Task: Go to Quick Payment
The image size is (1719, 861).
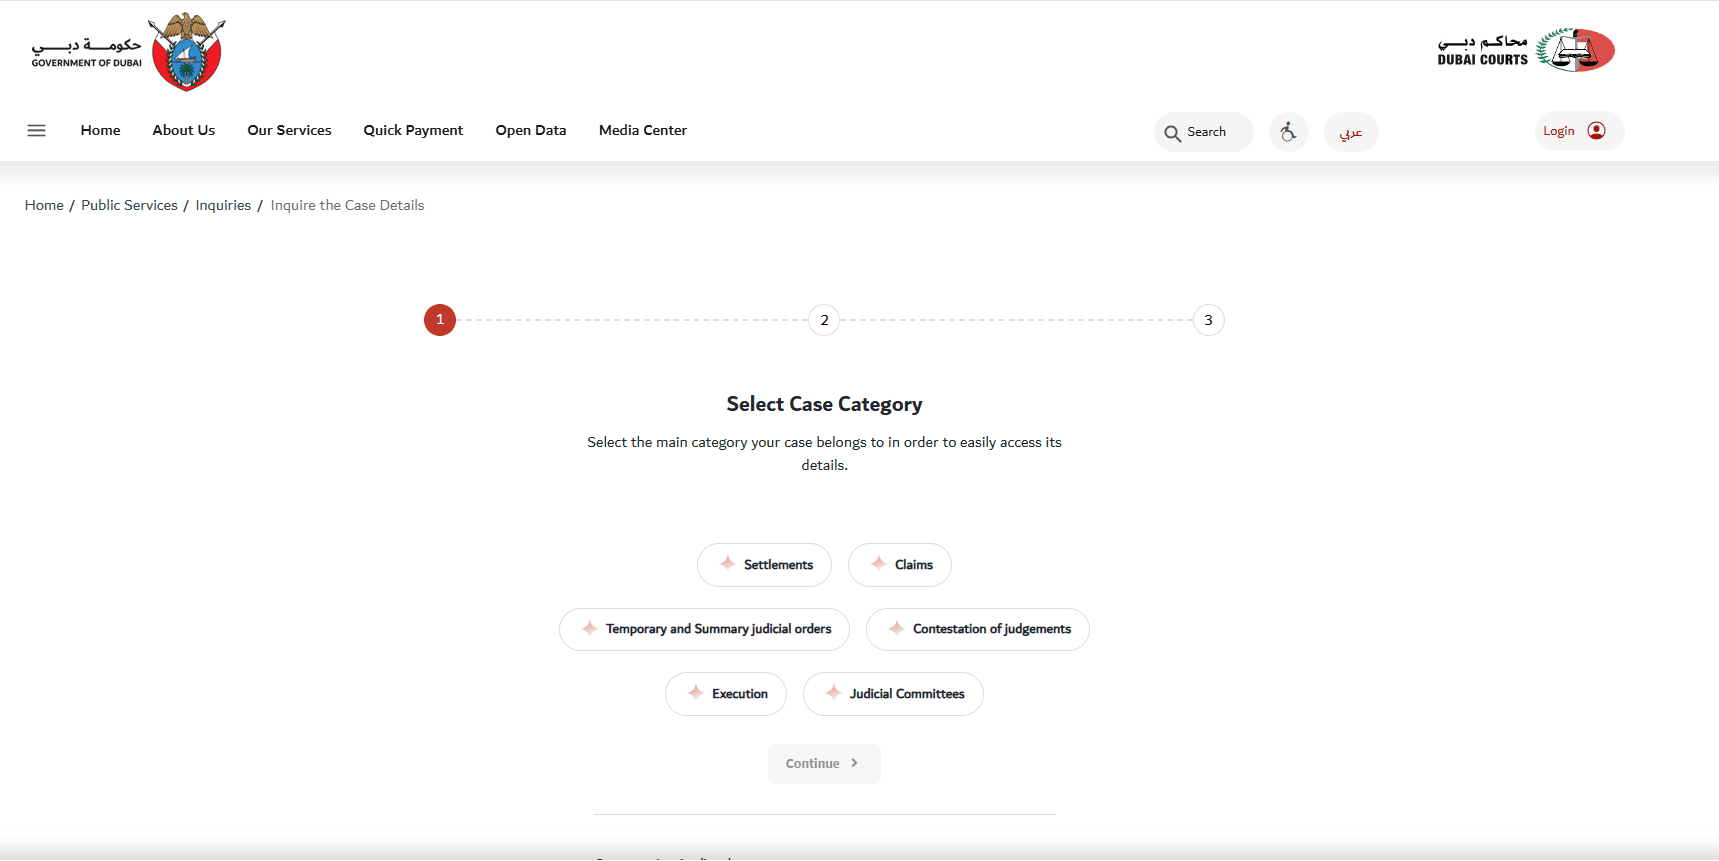Action: point(413,130)
